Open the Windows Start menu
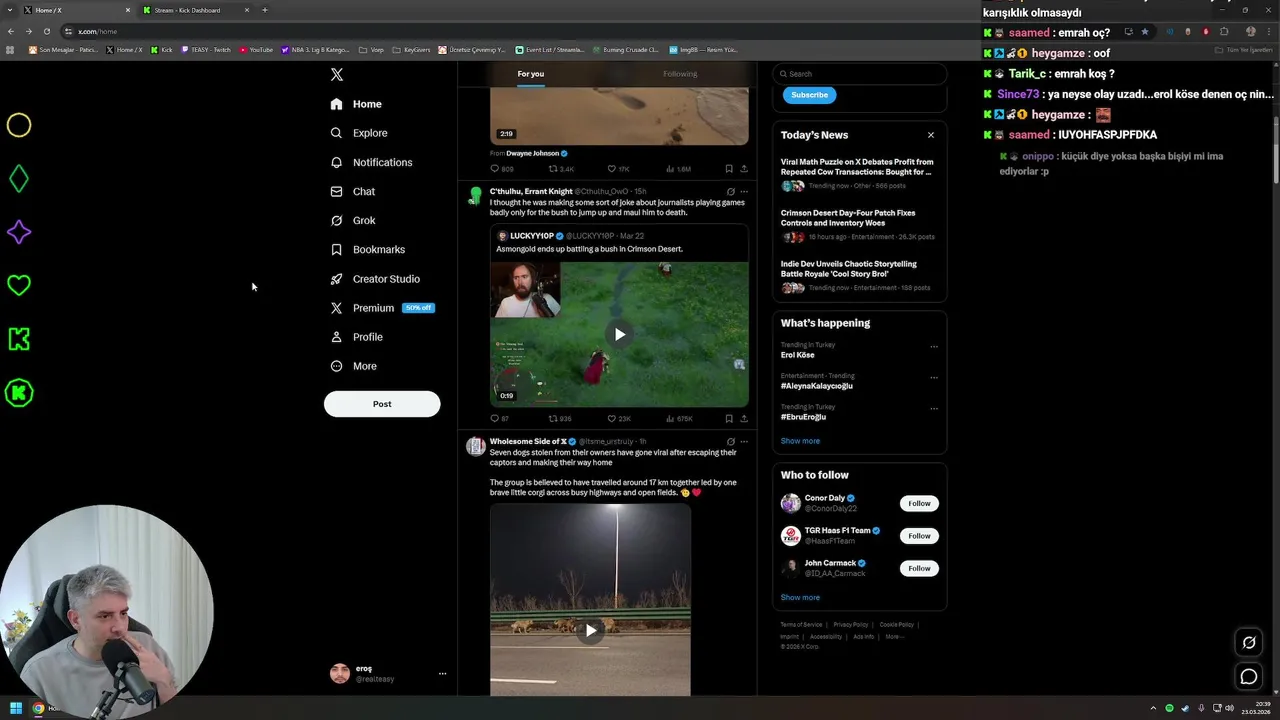This screenshot has height=720, width=1280. click(x=16, y=708)
